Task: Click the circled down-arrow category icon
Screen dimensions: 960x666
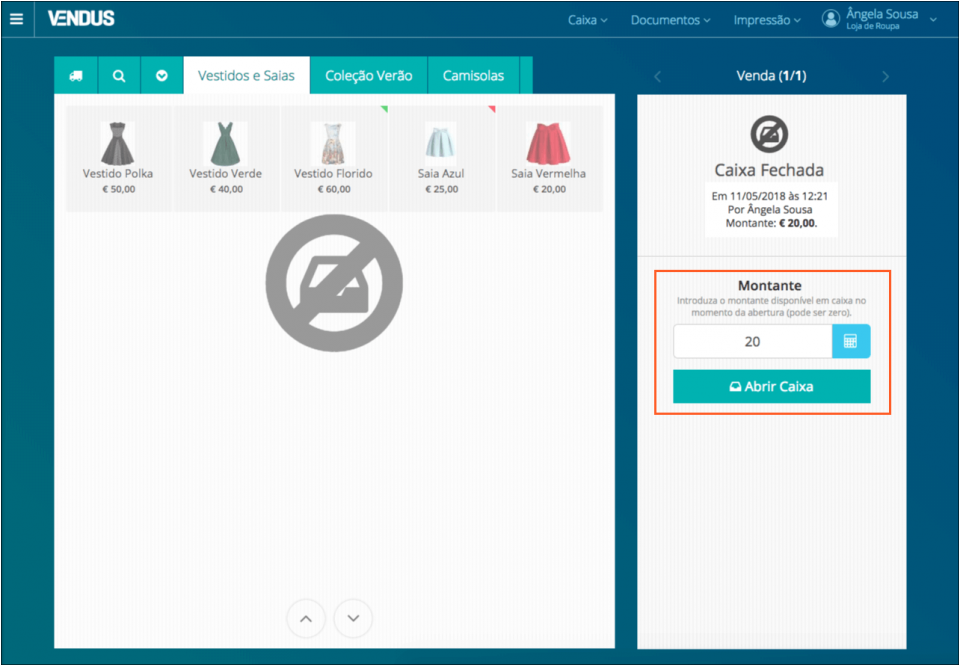Action: coord(162,76)
